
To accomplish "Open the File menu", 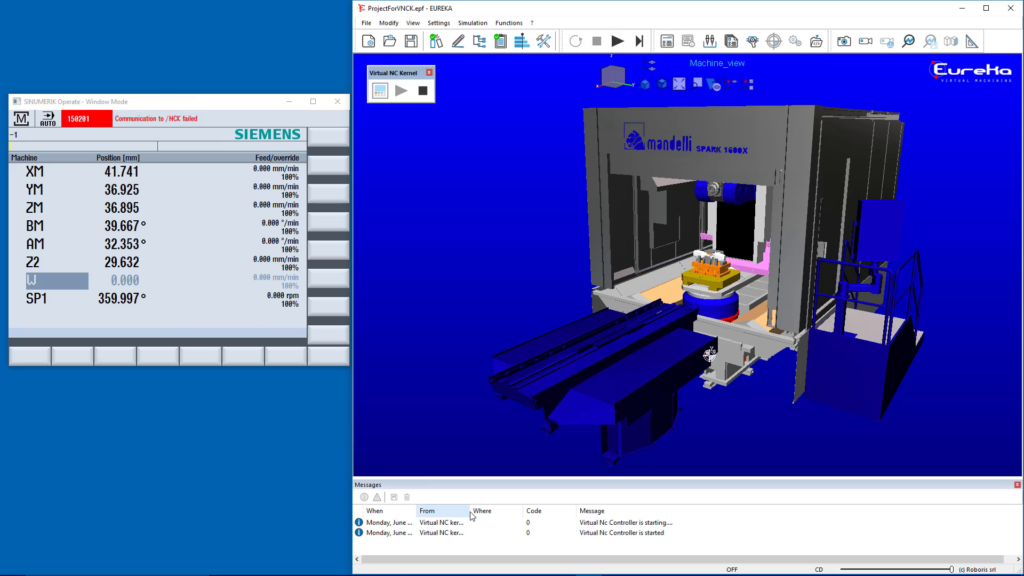I will [366, 23].
